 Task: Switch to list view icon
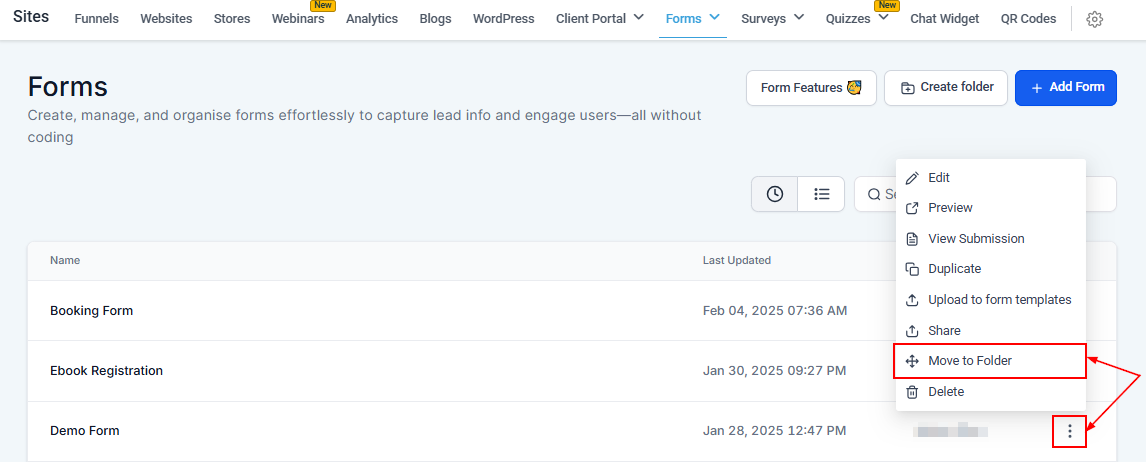click(821, 194)
